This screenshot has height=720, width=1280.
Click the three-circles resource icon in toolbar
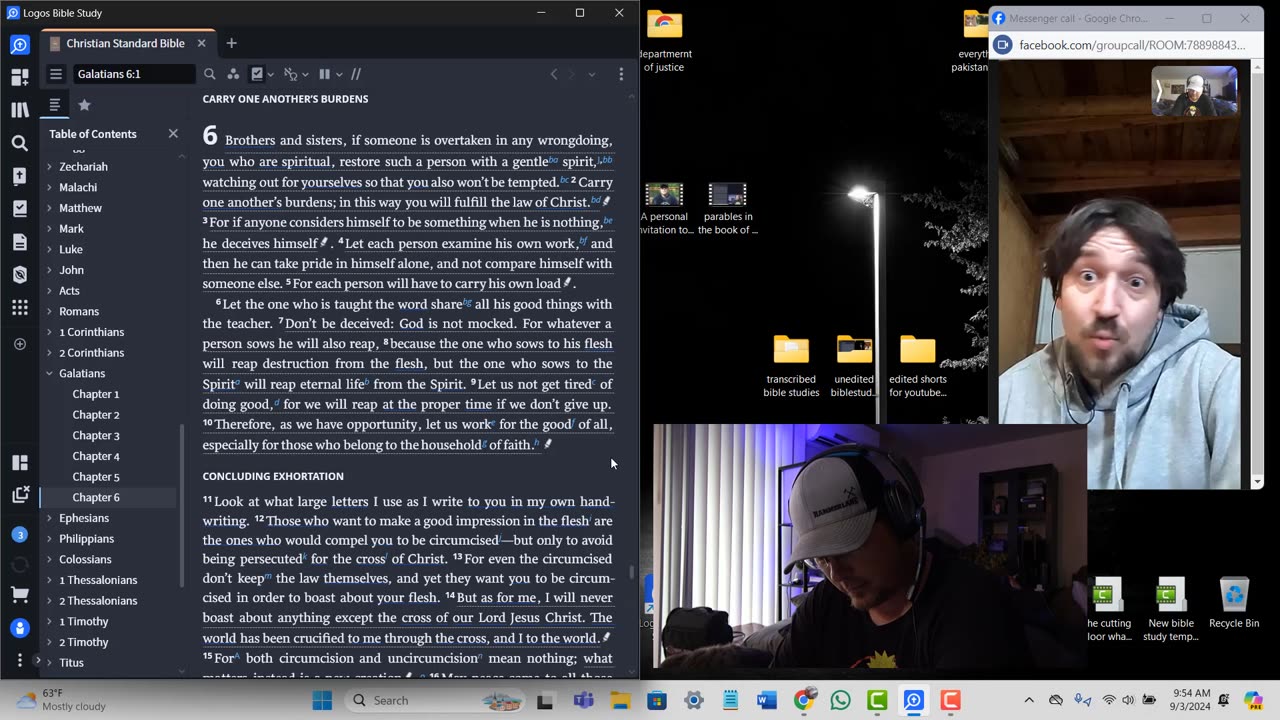(233, 74)
